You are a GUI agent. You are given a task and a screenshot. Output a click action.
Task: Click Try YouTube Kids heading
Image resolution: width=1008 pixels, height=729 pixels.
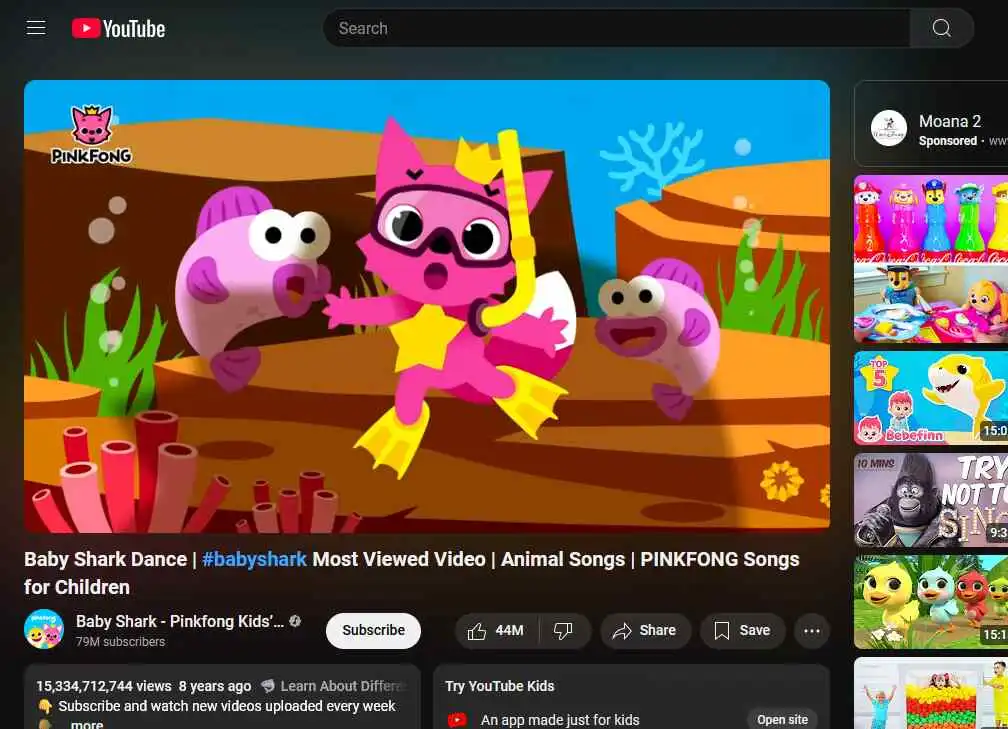pos(500,686)
